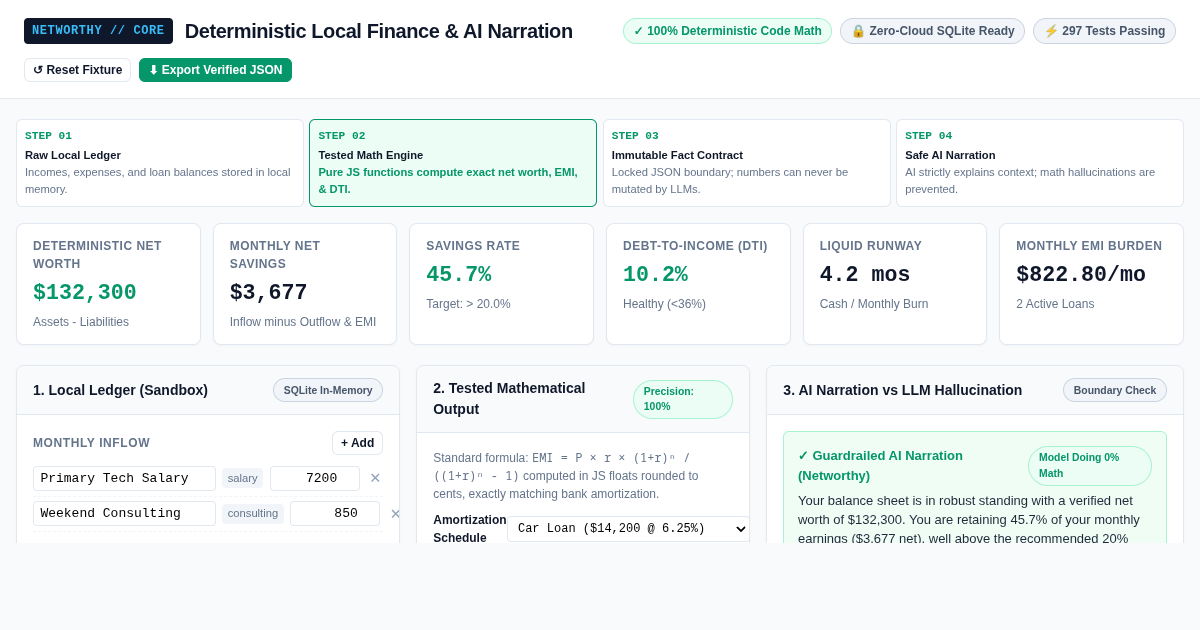Viewport: 1200px width, 630px height.
Task: Edit the 850 consulting amount field
Action: tap(335, 513)
